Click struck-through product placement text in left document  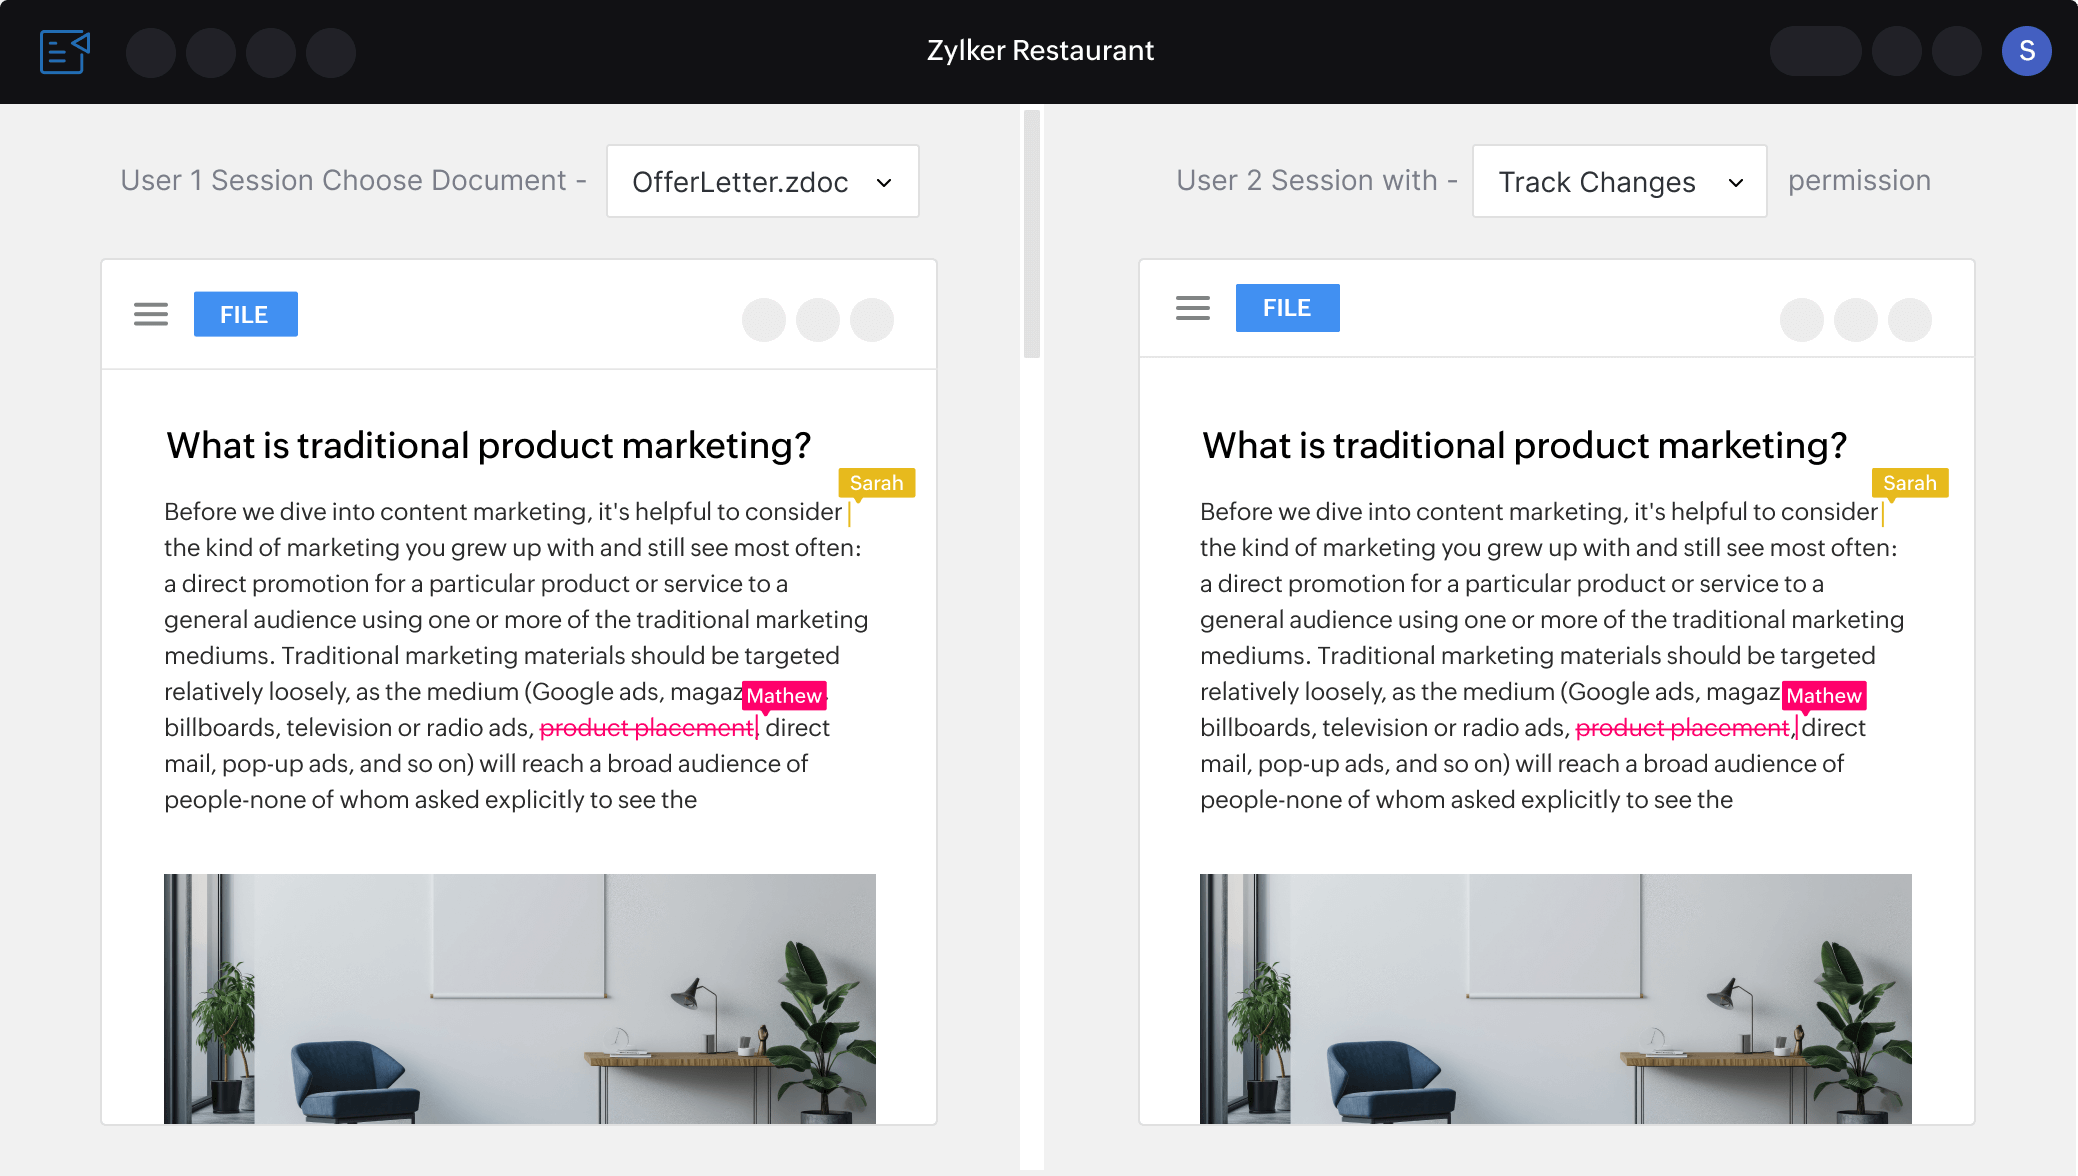click(646, 728)
